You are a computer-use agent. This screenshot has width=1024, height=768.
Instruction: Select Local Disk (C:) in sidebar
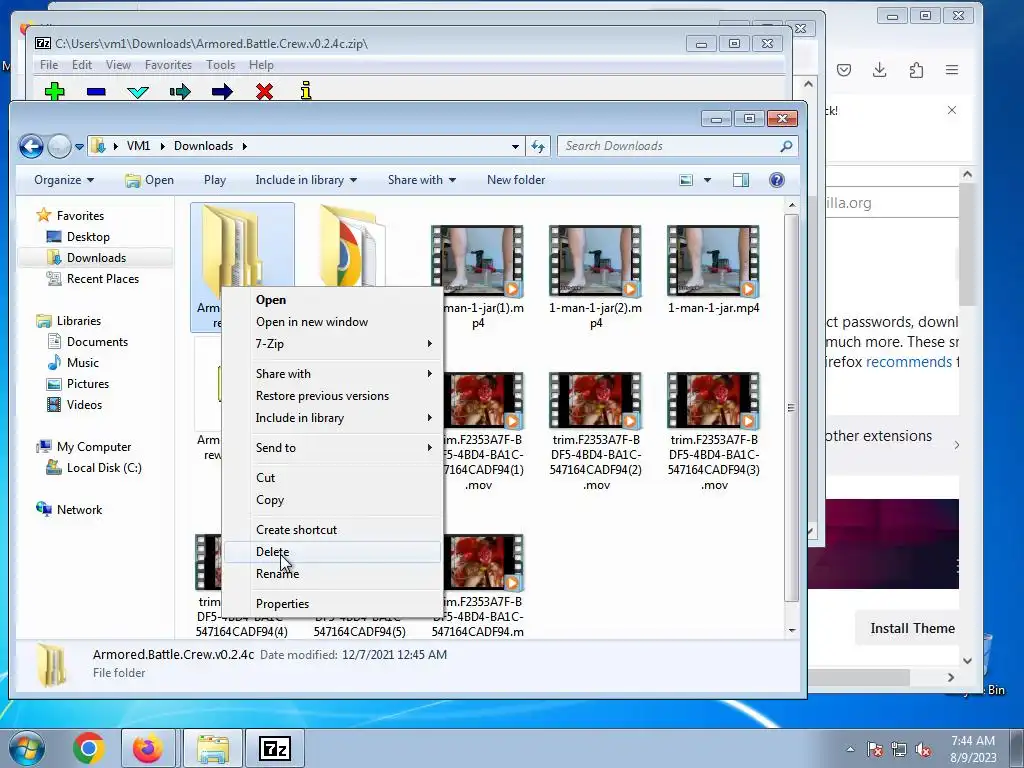click(104, 468)
